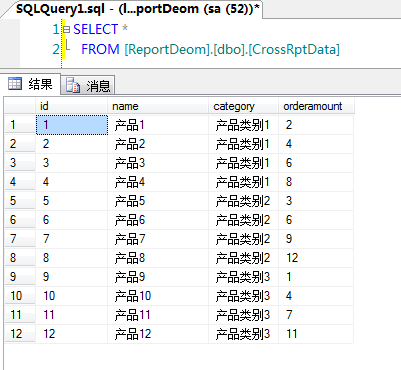This screenshot has height=370, width=401.
Task: Click the orderamount value 1 in row 产品9
Action: coord(316,277)
